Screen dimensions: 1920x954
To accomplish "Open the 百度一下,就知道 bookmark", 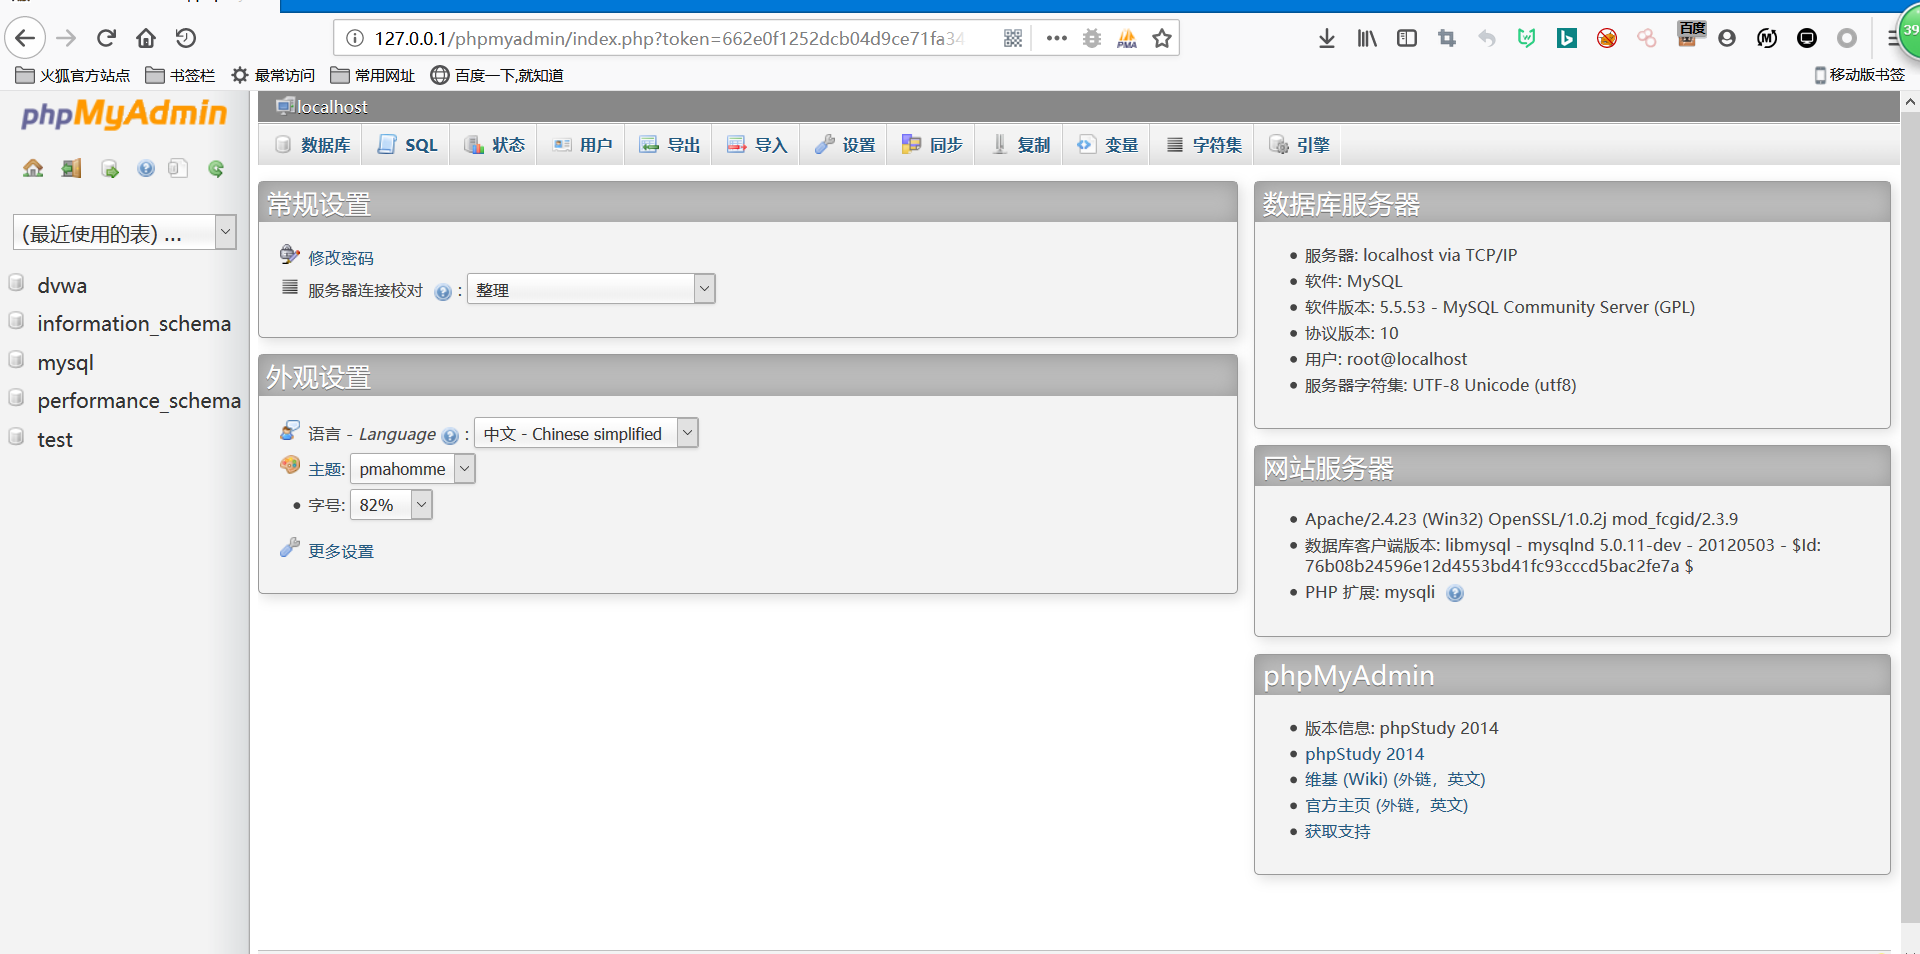I will pos(497,75).
